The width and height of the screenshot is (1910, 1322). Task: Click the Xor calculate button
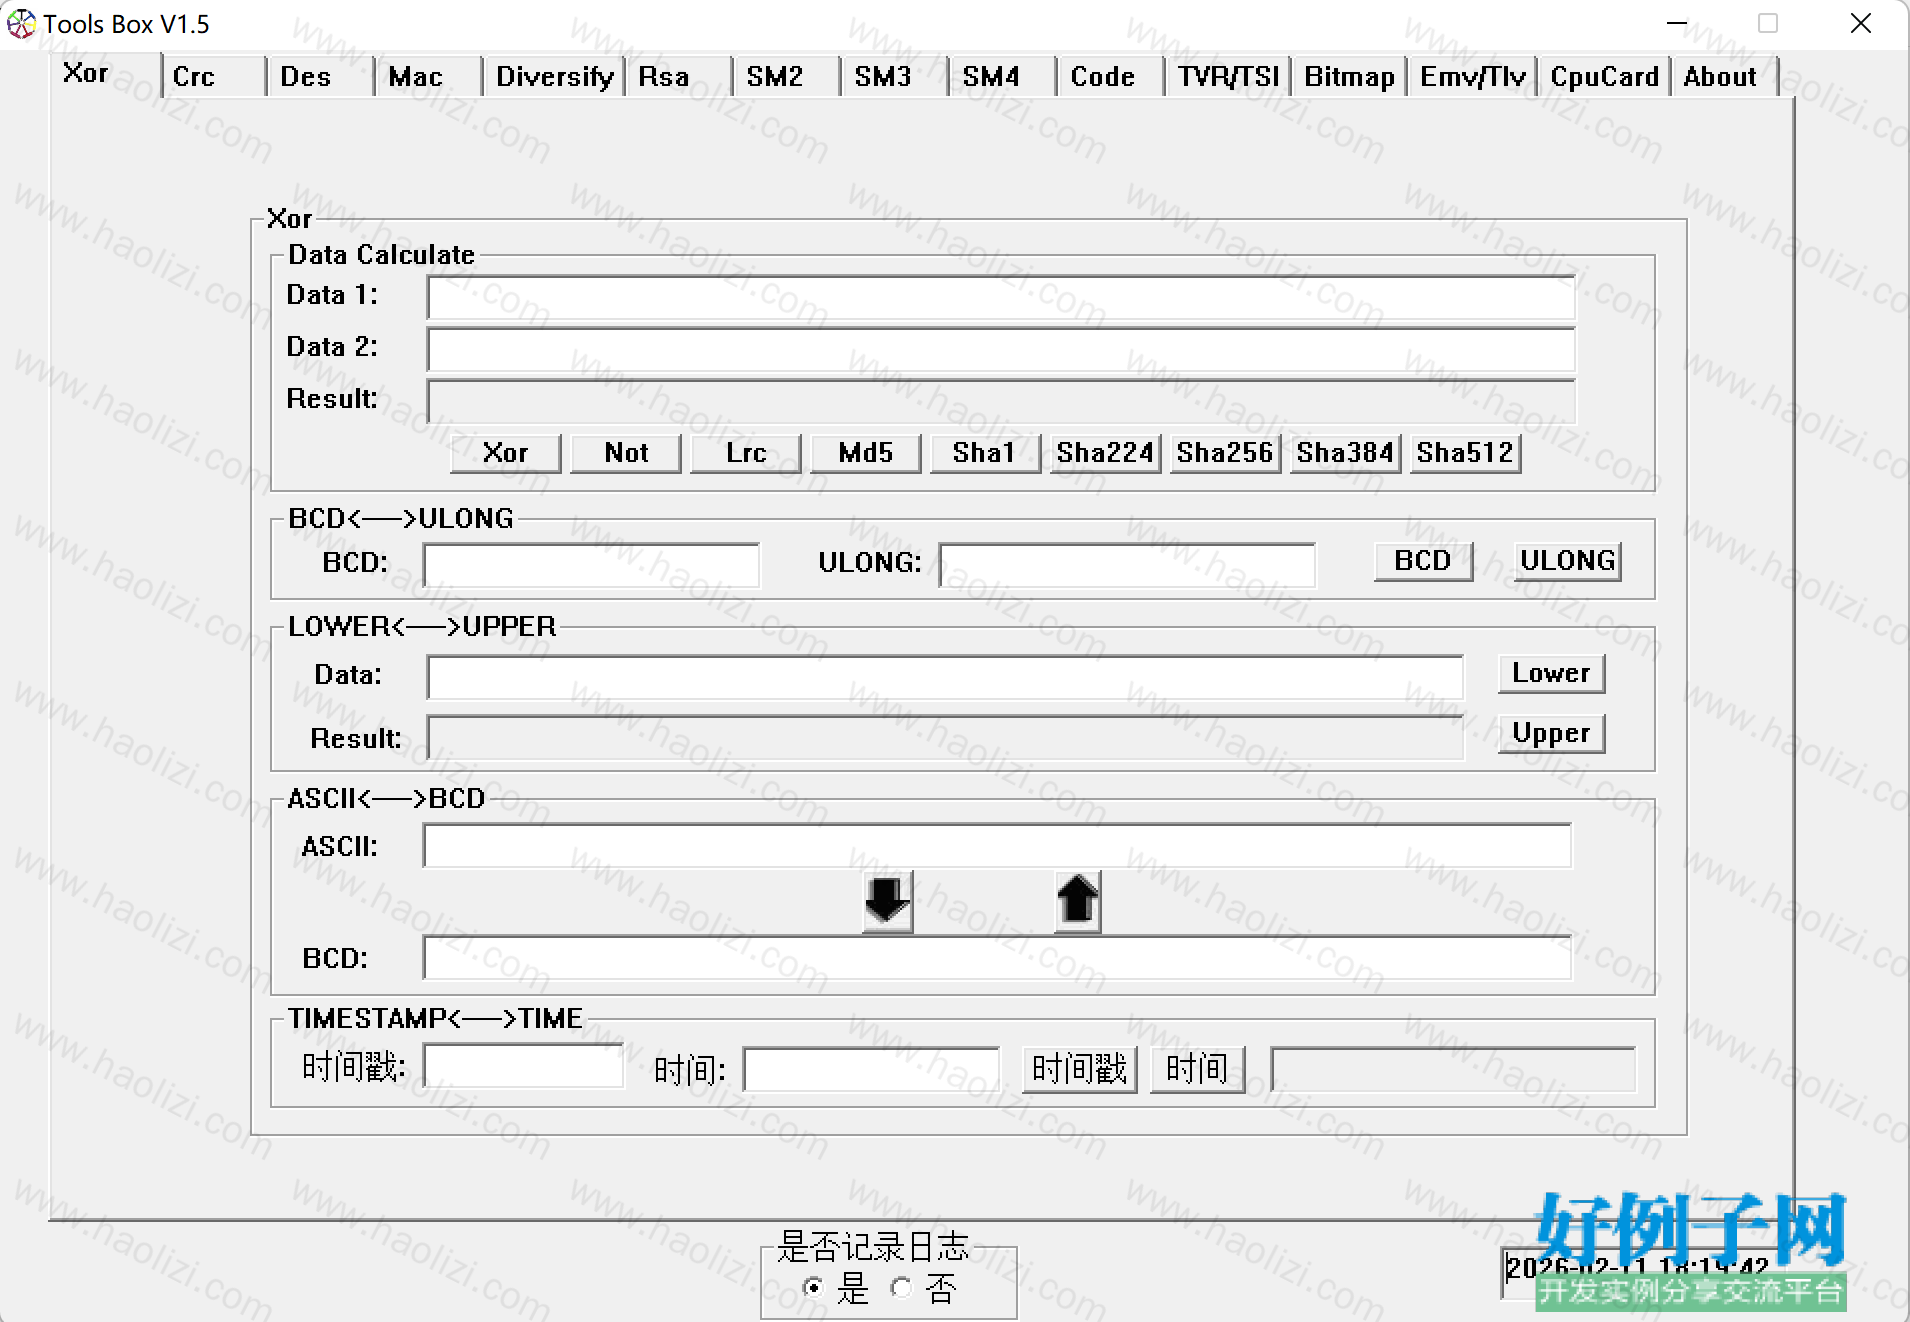[506, 453]
